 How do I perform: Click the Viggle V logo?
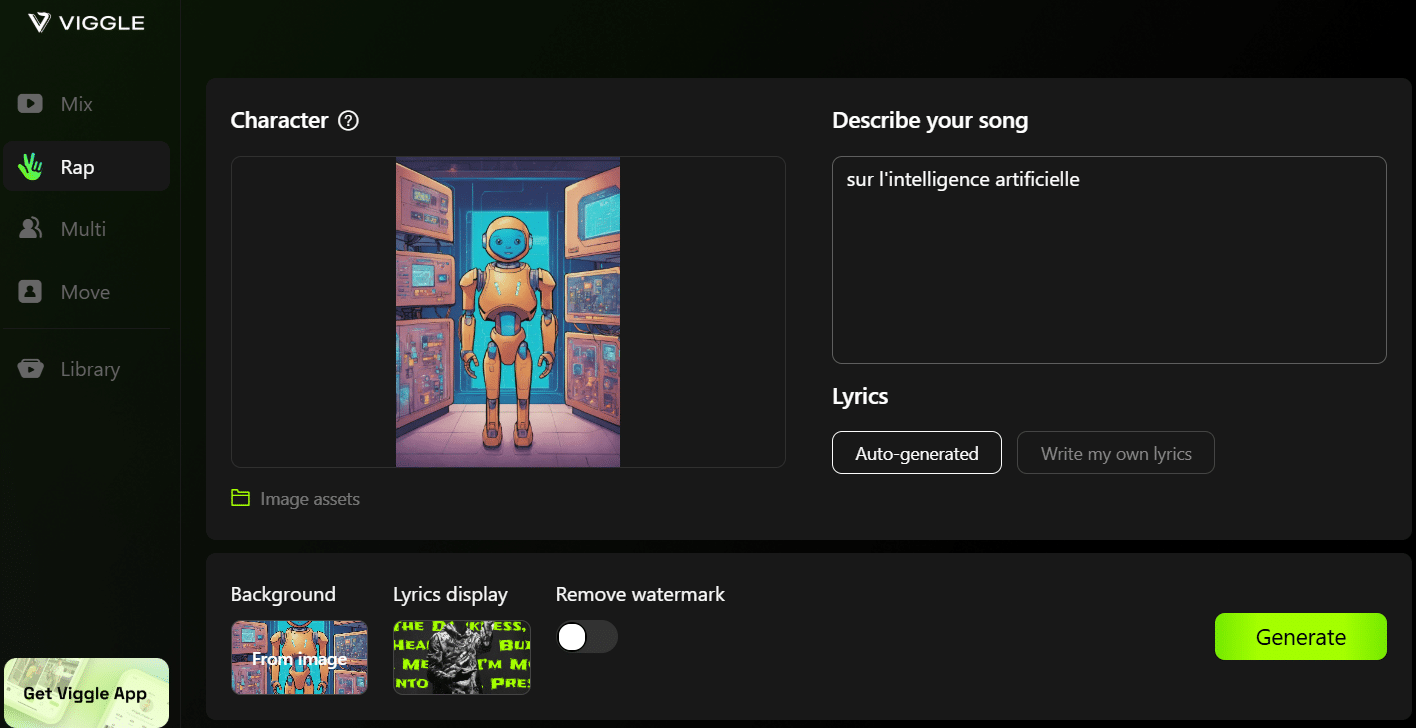[x=39, y=21]
